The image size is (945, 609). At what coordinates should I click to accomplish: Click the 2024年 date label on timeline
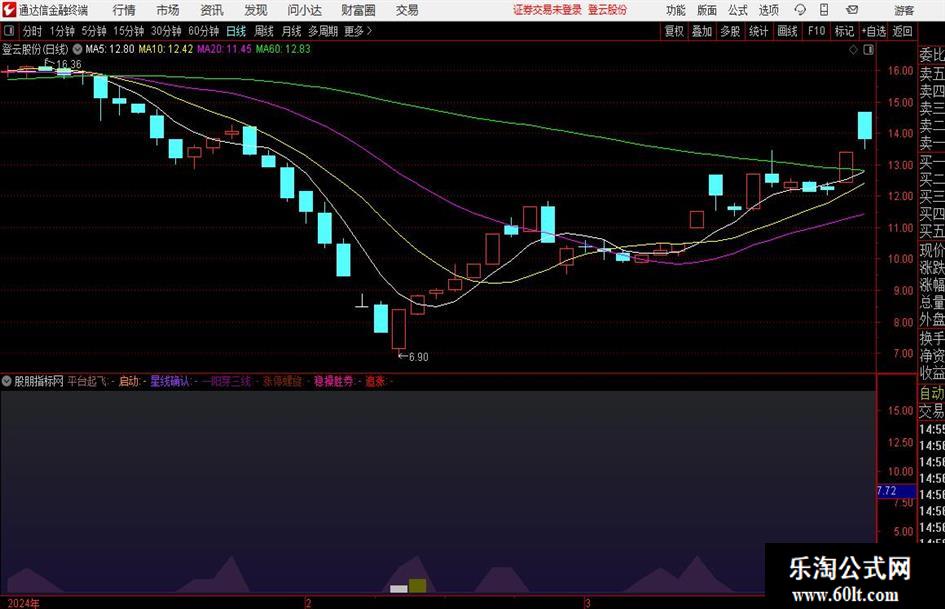[24, 603]
